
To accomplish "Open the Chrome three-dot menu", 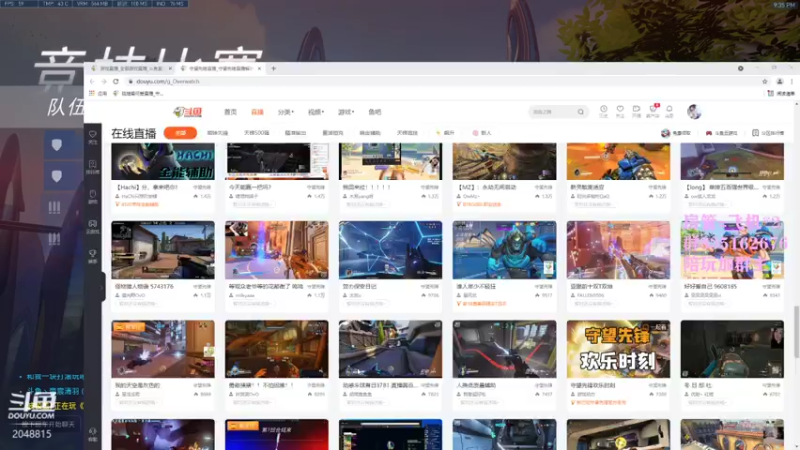I will [792, 82].
